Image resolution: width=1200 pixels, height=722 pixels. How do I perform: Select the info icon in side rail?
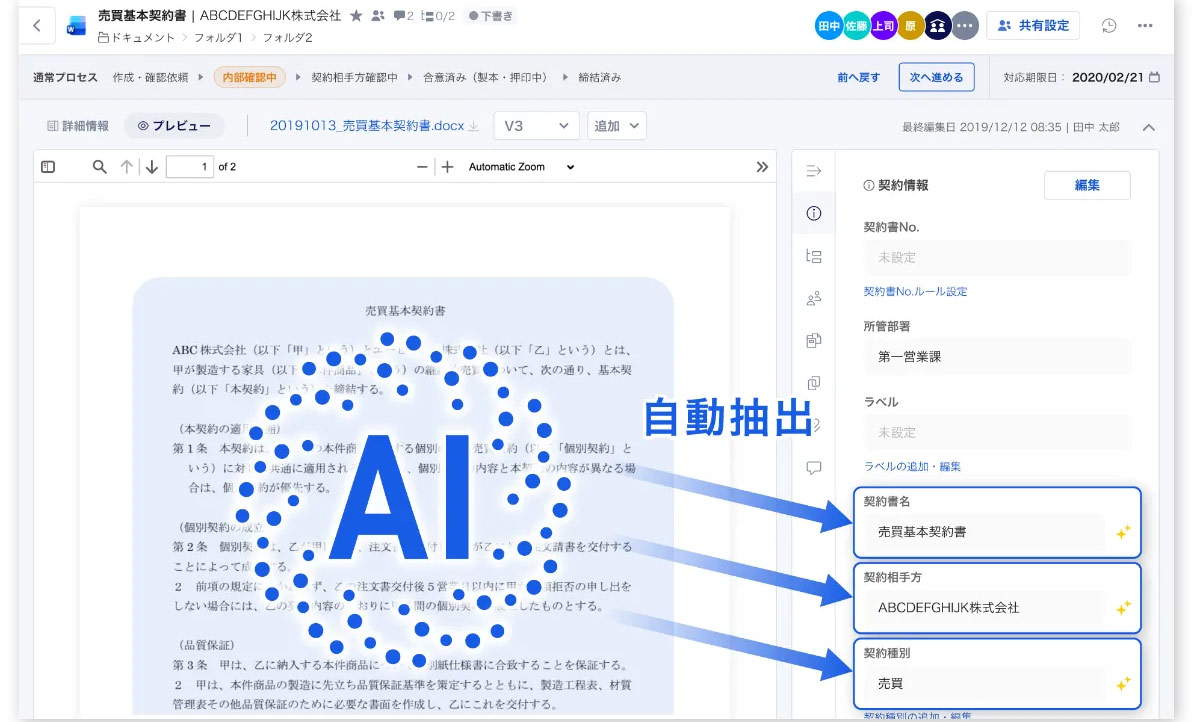point(813,213)
